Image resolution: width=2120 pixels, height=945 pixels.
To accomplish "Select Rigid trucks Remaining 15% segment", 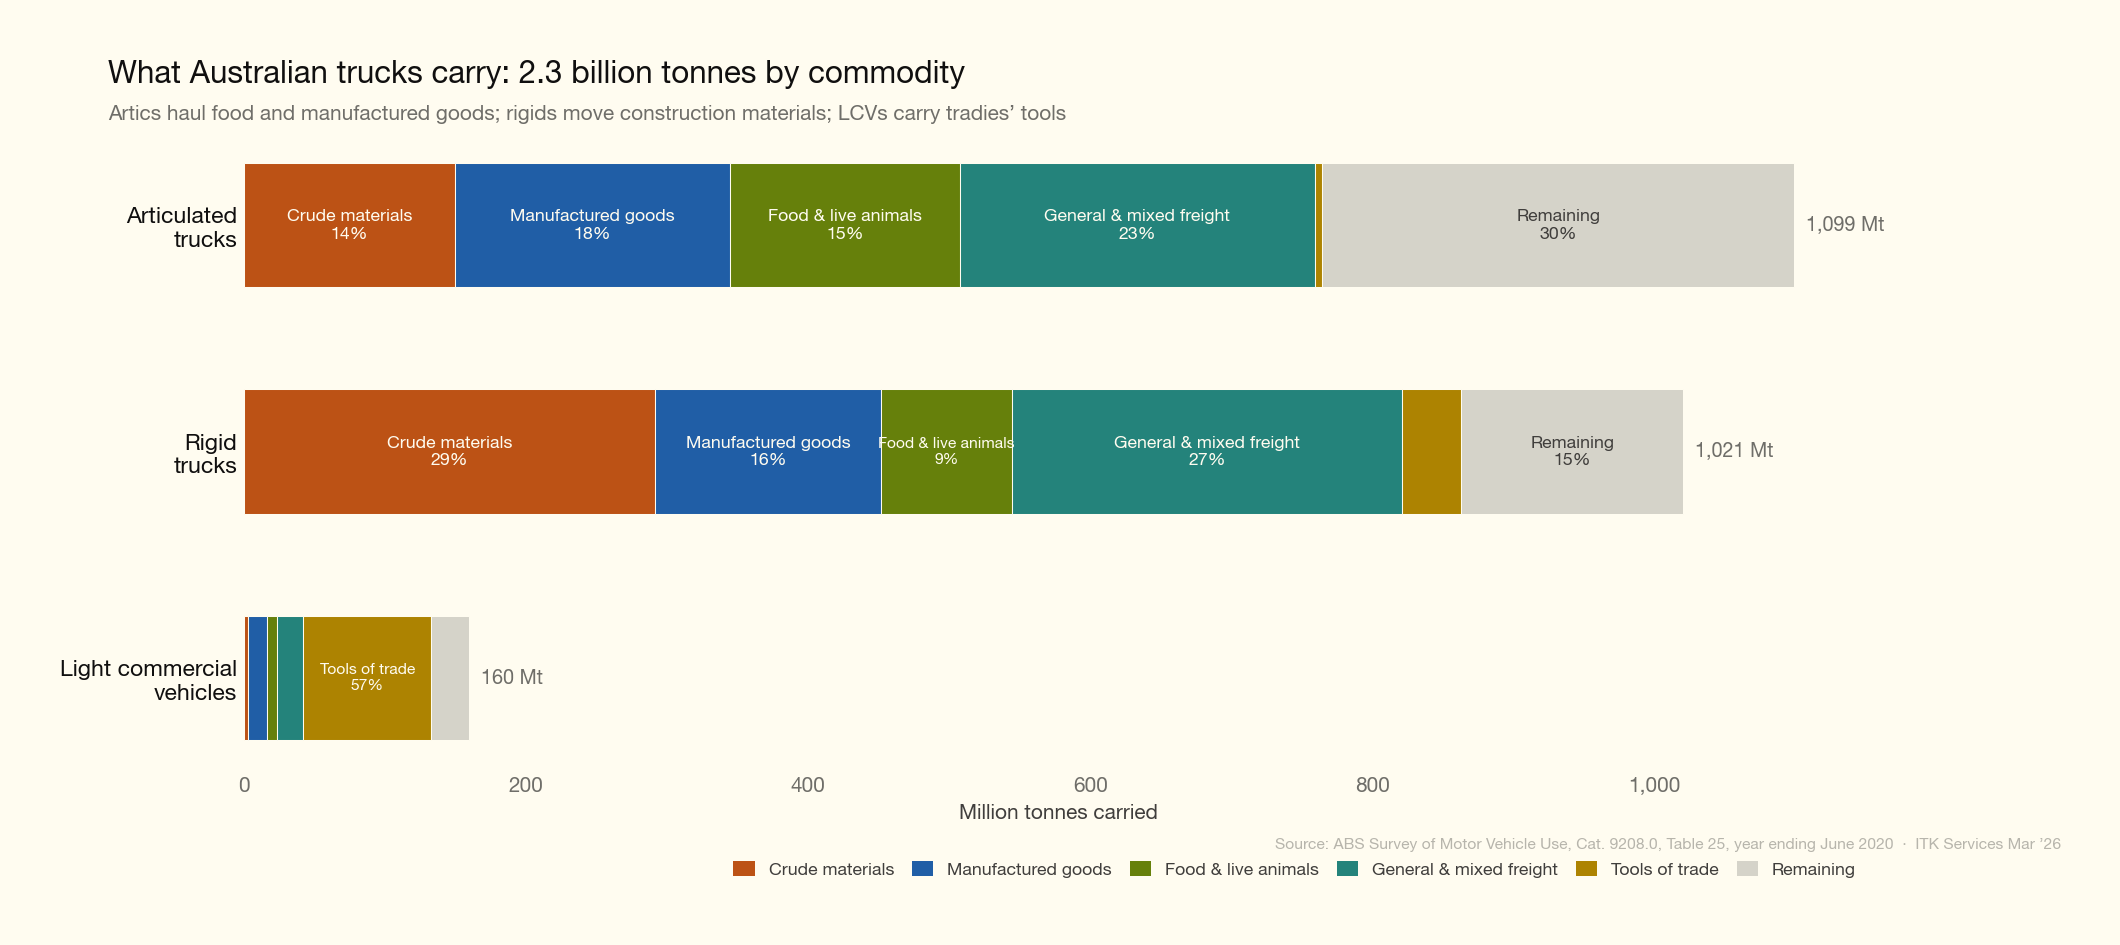I will 1571,451.
